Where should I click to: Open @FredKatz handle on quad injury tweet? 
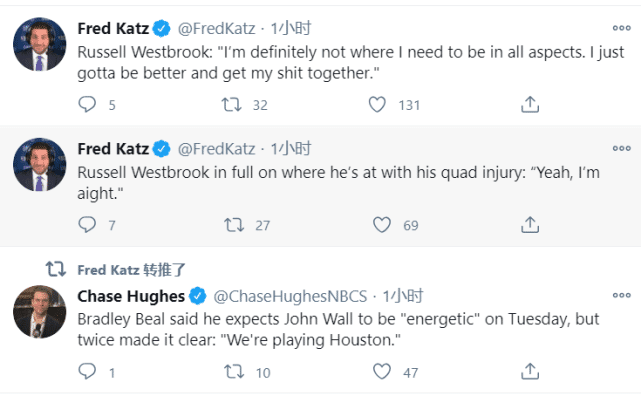pyautogui.click(x=216, y=149)
